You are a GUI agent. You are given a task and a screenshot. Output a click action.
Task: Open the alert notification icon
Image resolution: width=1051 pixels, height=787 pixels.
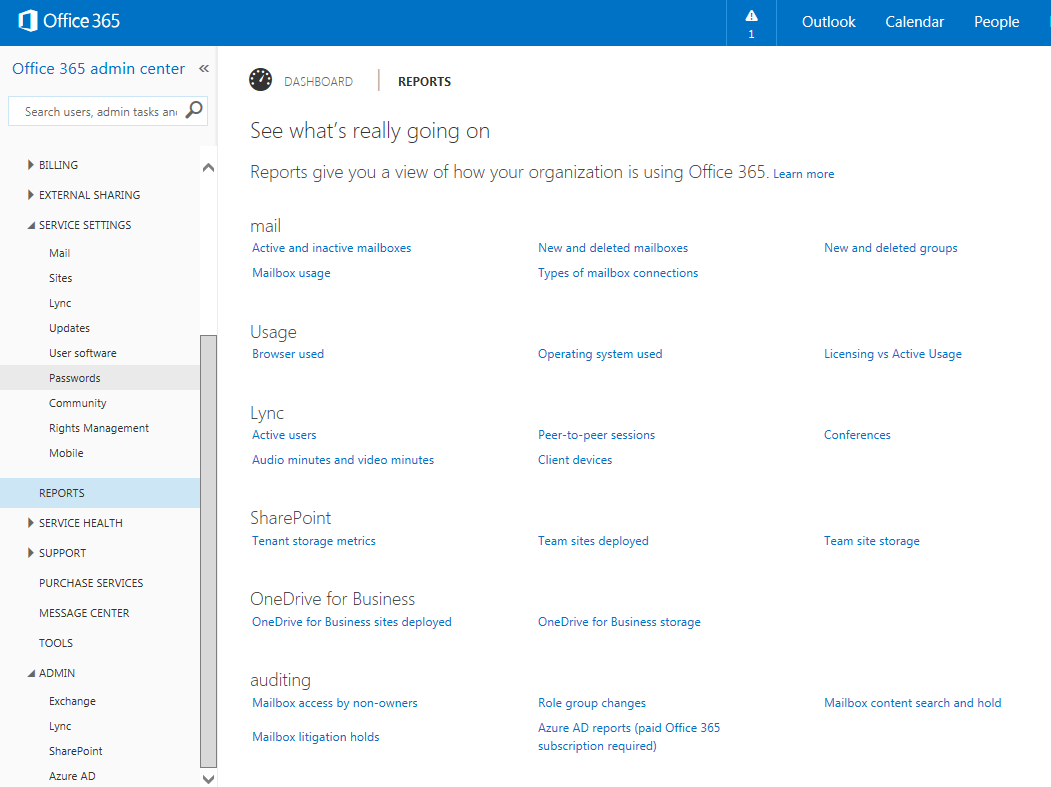(x=751, y=16)
